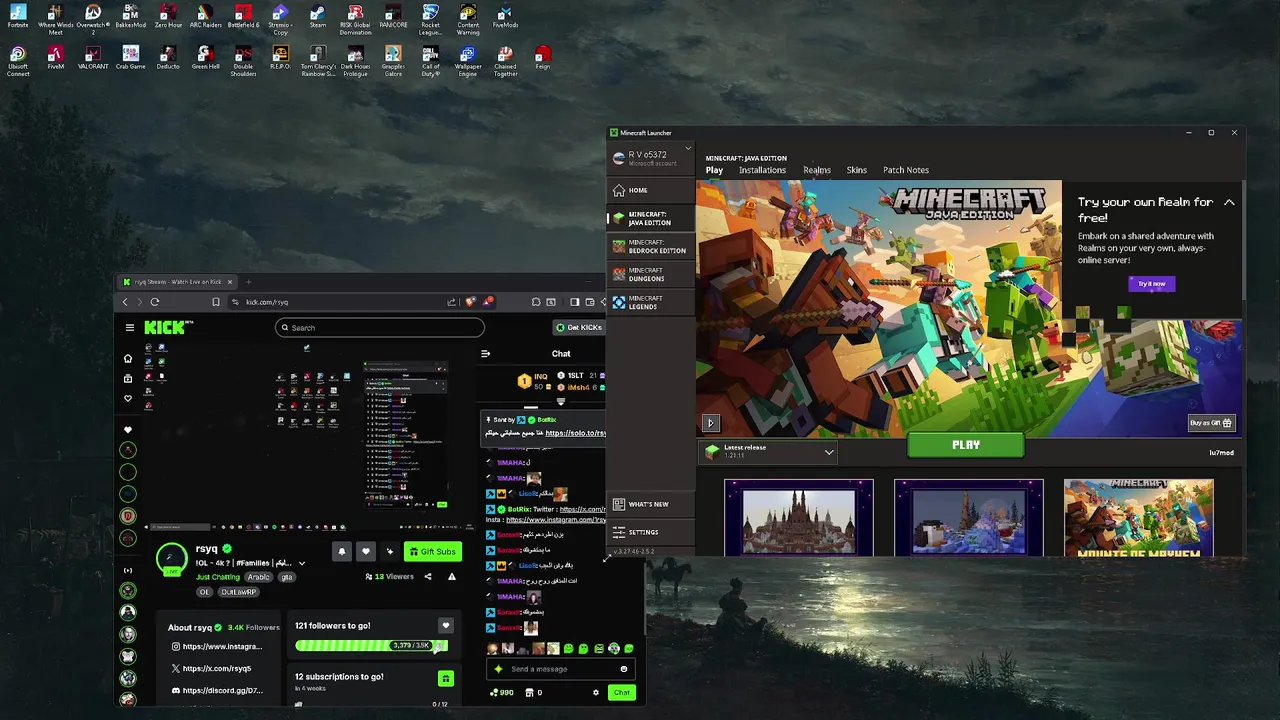This screenshot has width=1280, height=720.
Task: Open the Patch Notes tab
Action: [x=906, y=170]
